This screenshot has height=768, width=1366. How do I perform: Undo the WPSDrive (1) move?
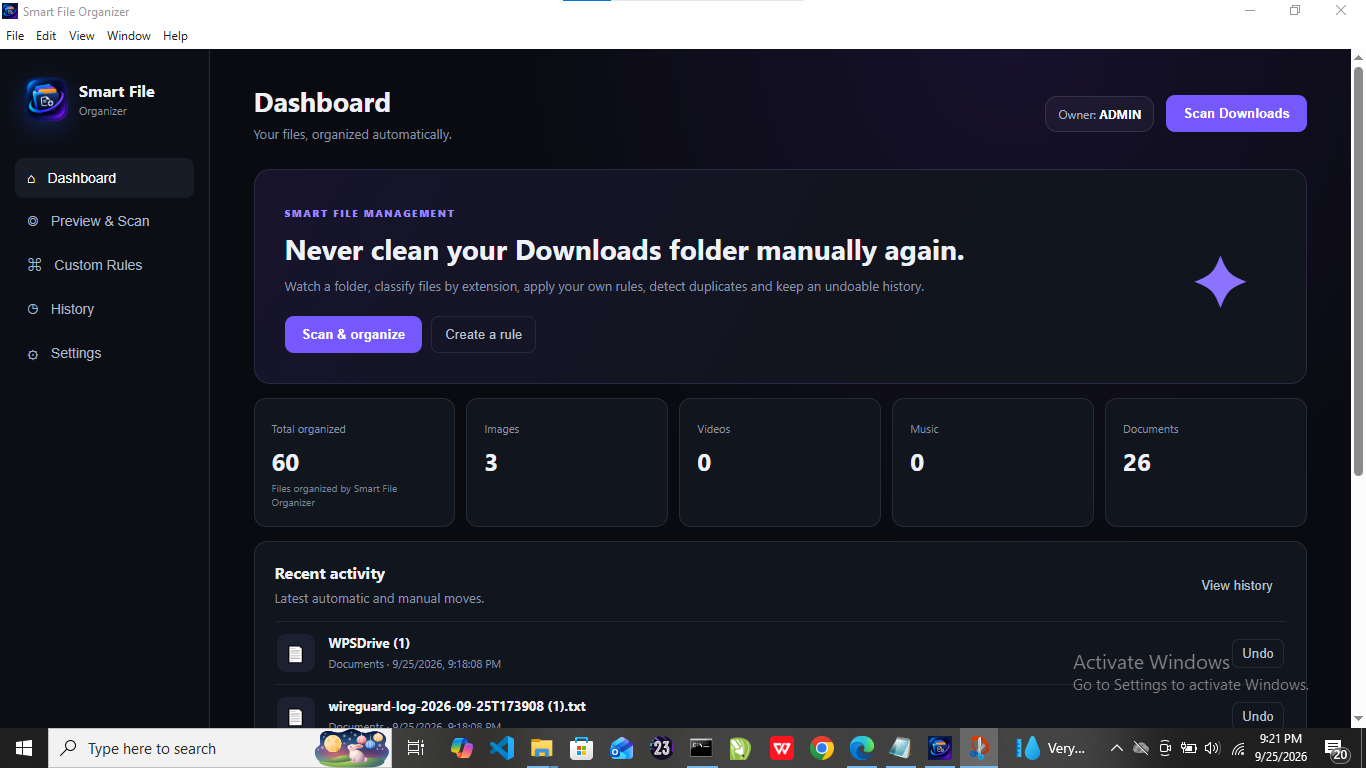(x=1258, y=654)
